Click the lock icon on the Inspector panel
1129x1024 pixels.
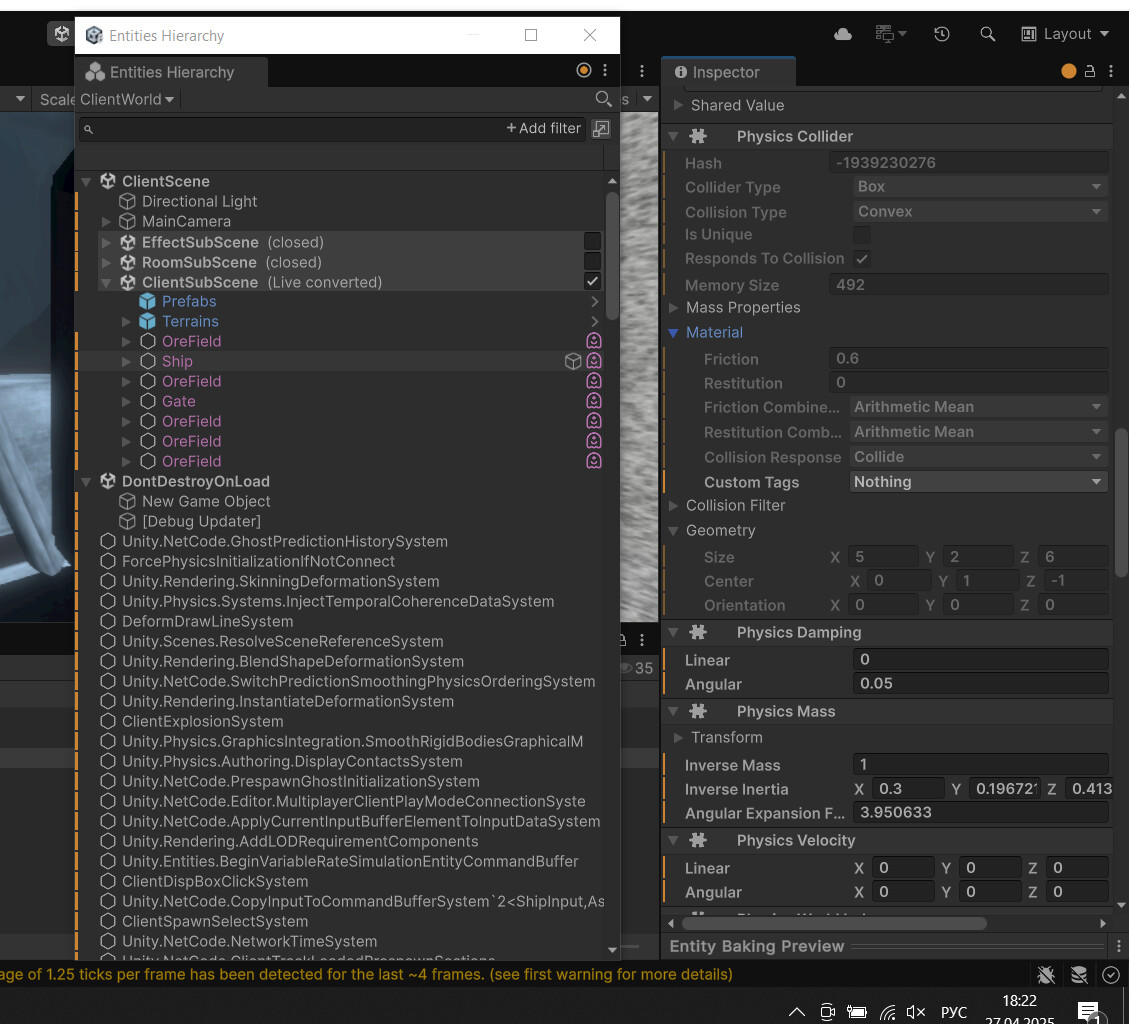pos(1089,71)
